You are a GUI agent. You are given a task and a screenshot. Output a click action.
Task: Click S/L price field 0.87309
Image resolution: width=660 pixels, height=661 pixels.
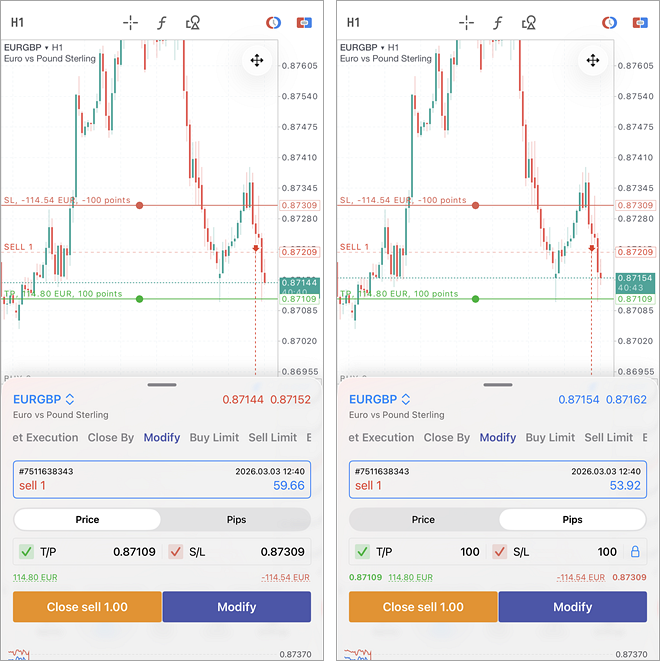[x=282, y=551]
